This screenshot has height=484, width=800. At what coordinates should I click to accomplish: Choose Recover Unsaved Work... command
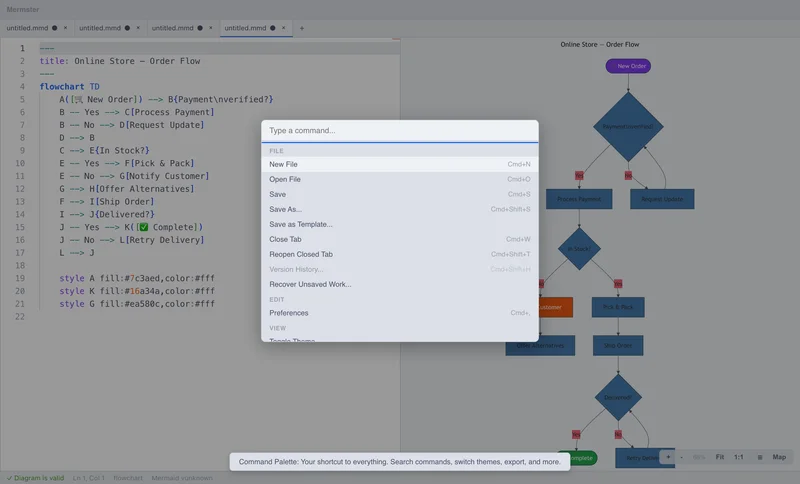(x=399, y=284)
